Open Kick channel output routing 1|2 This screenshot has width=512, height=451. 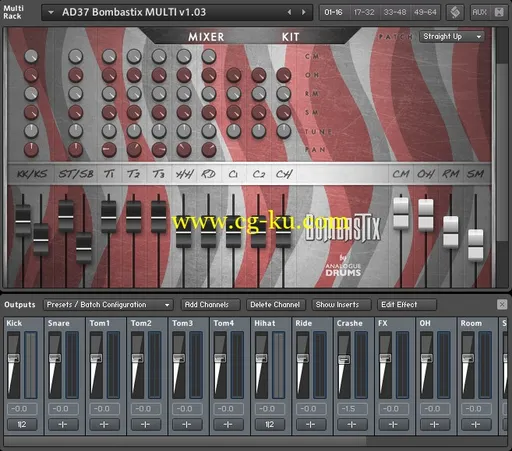click(x=22, y=424)
